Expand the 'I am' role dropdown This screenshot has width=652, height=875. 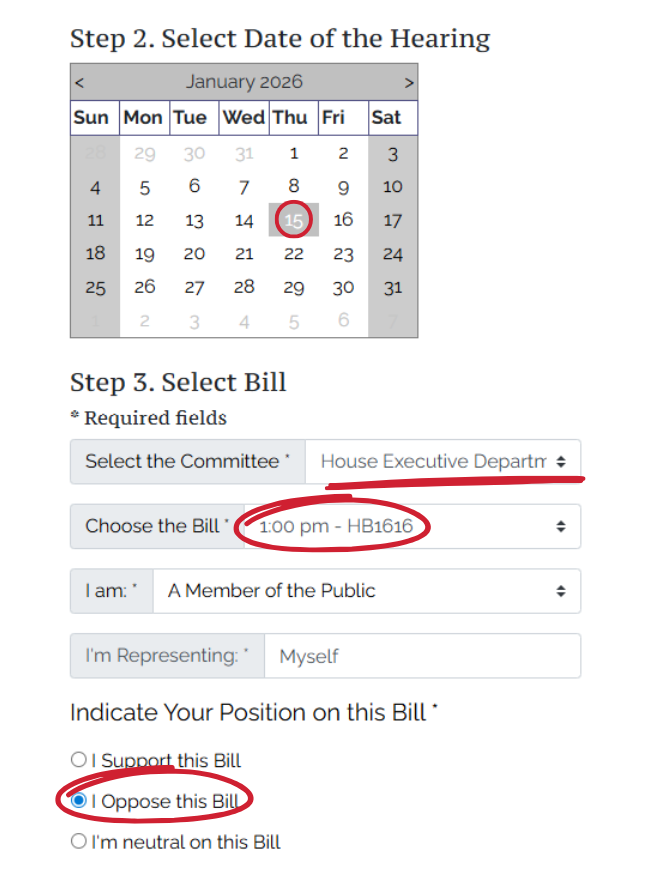pos(366,591)
